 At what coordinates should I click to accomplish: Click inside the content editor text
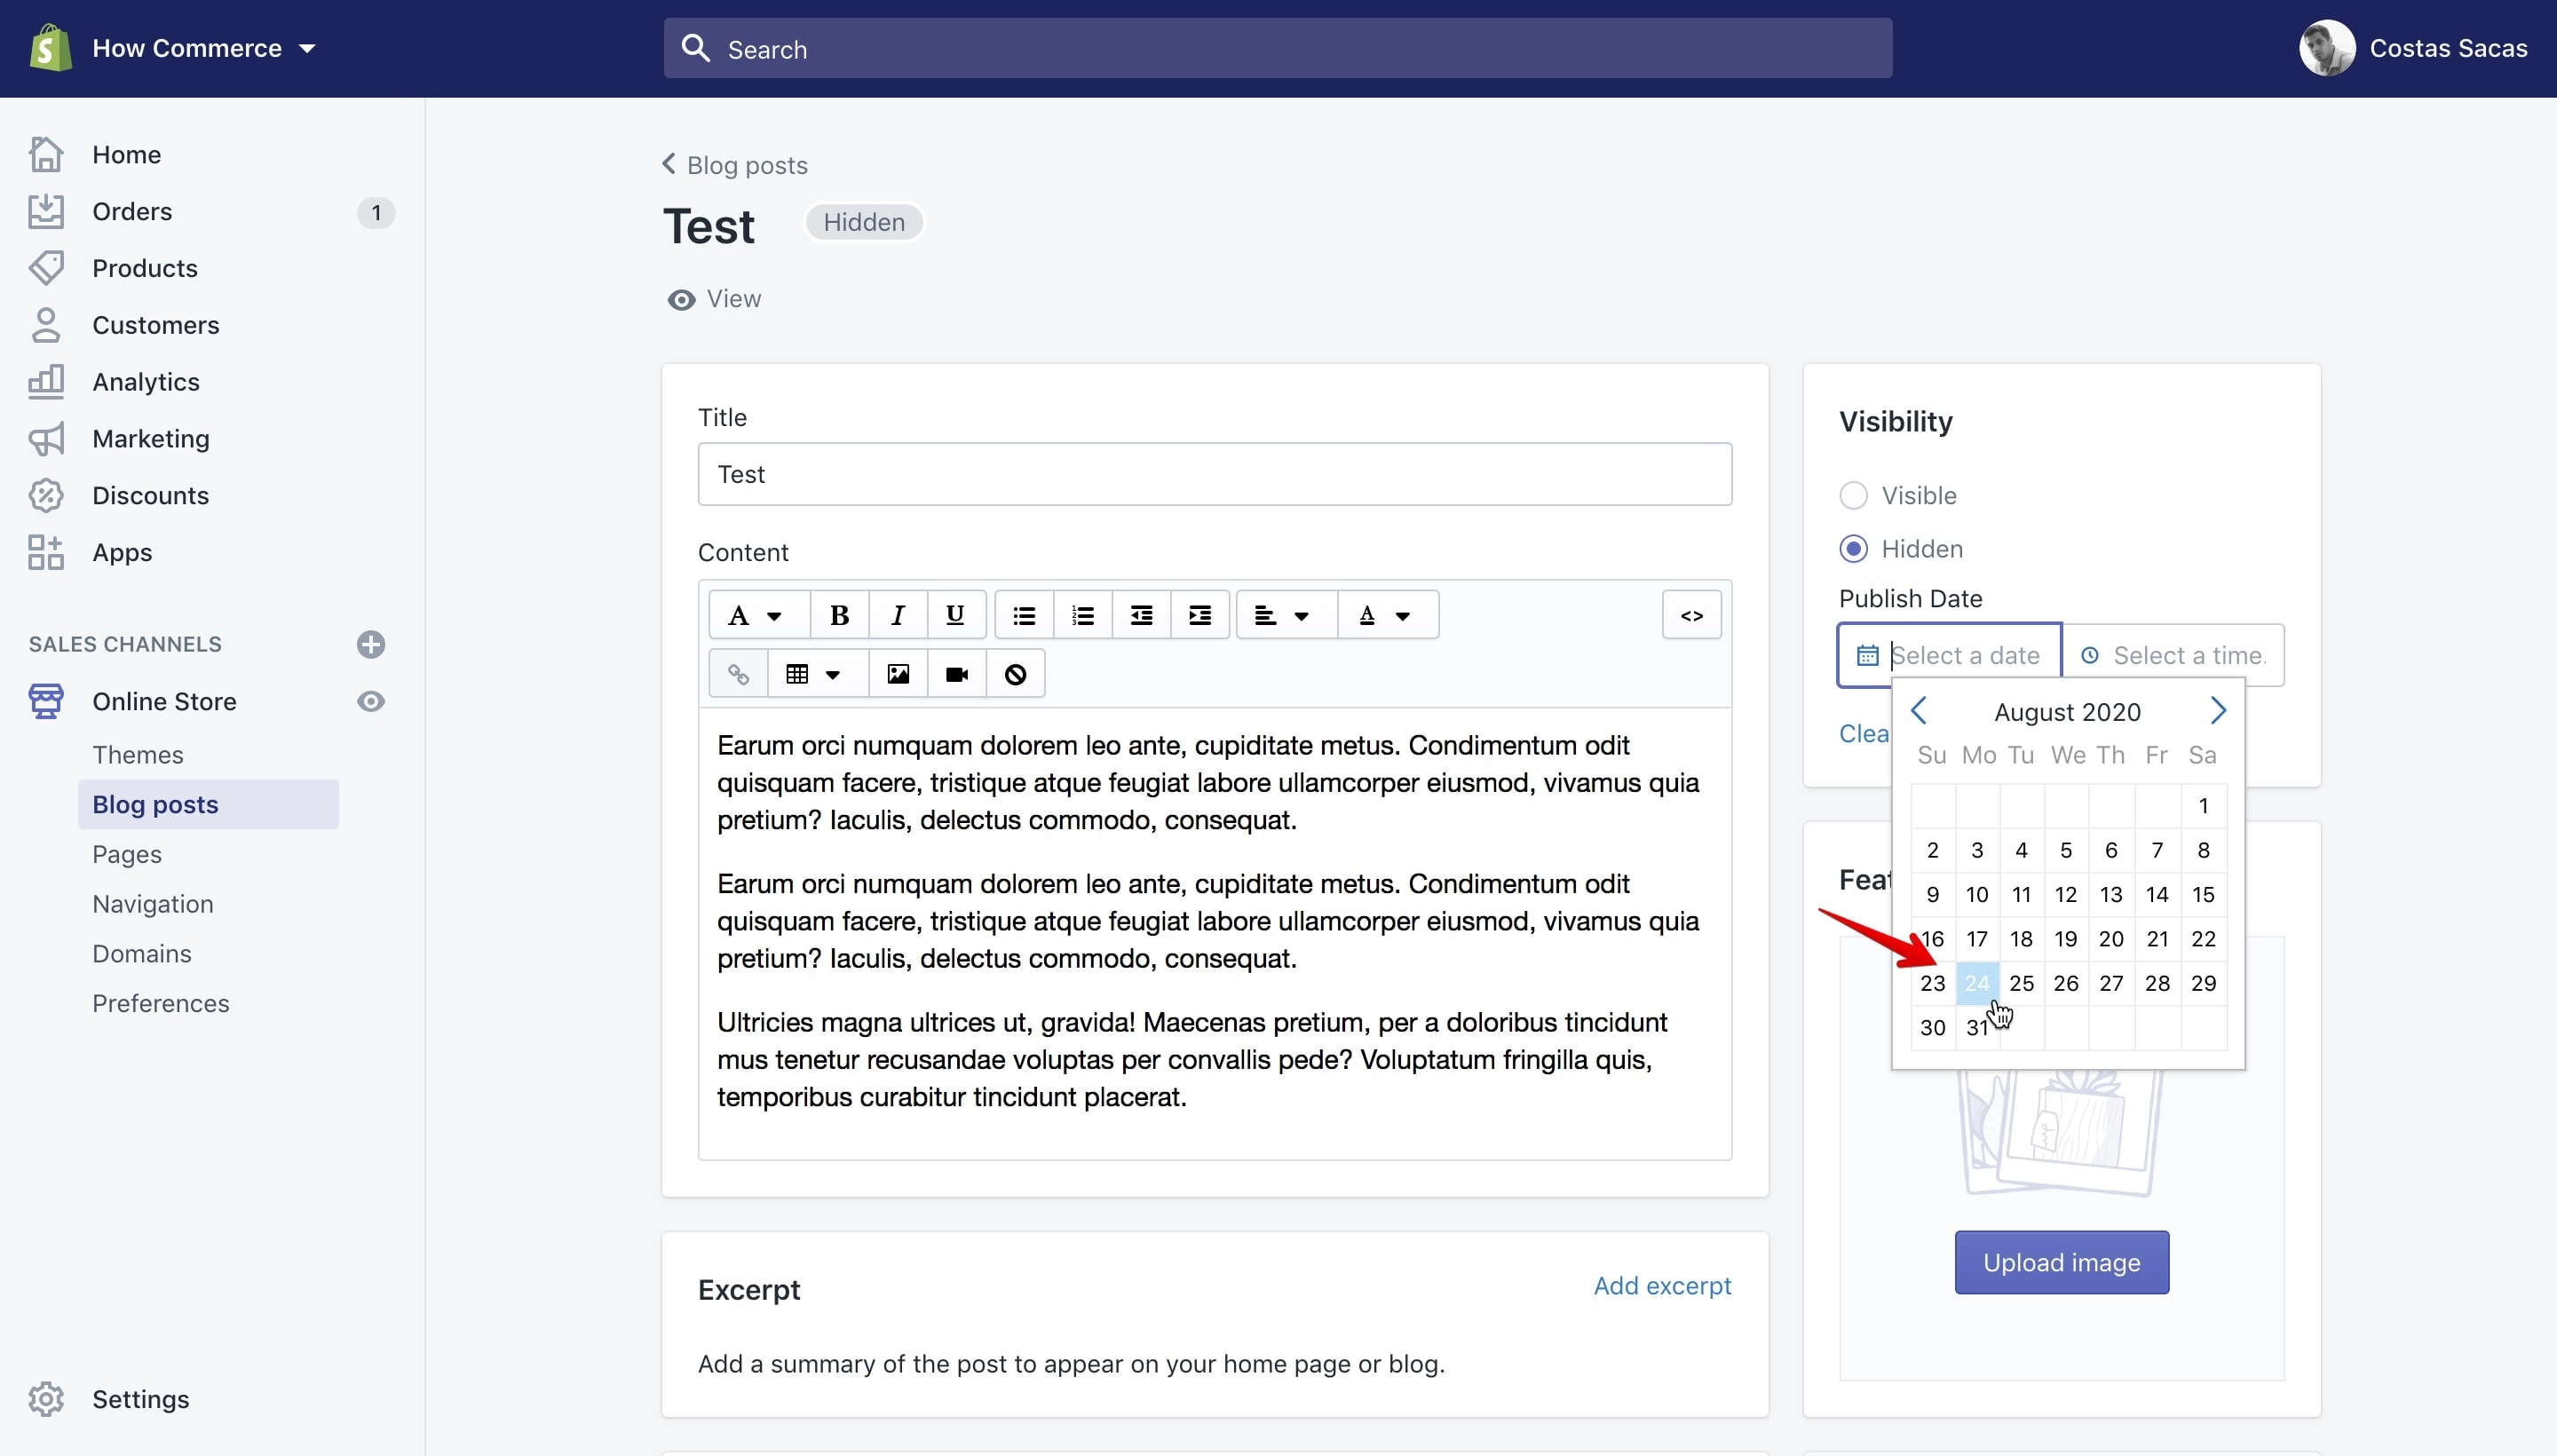(x=1214, y=933)
